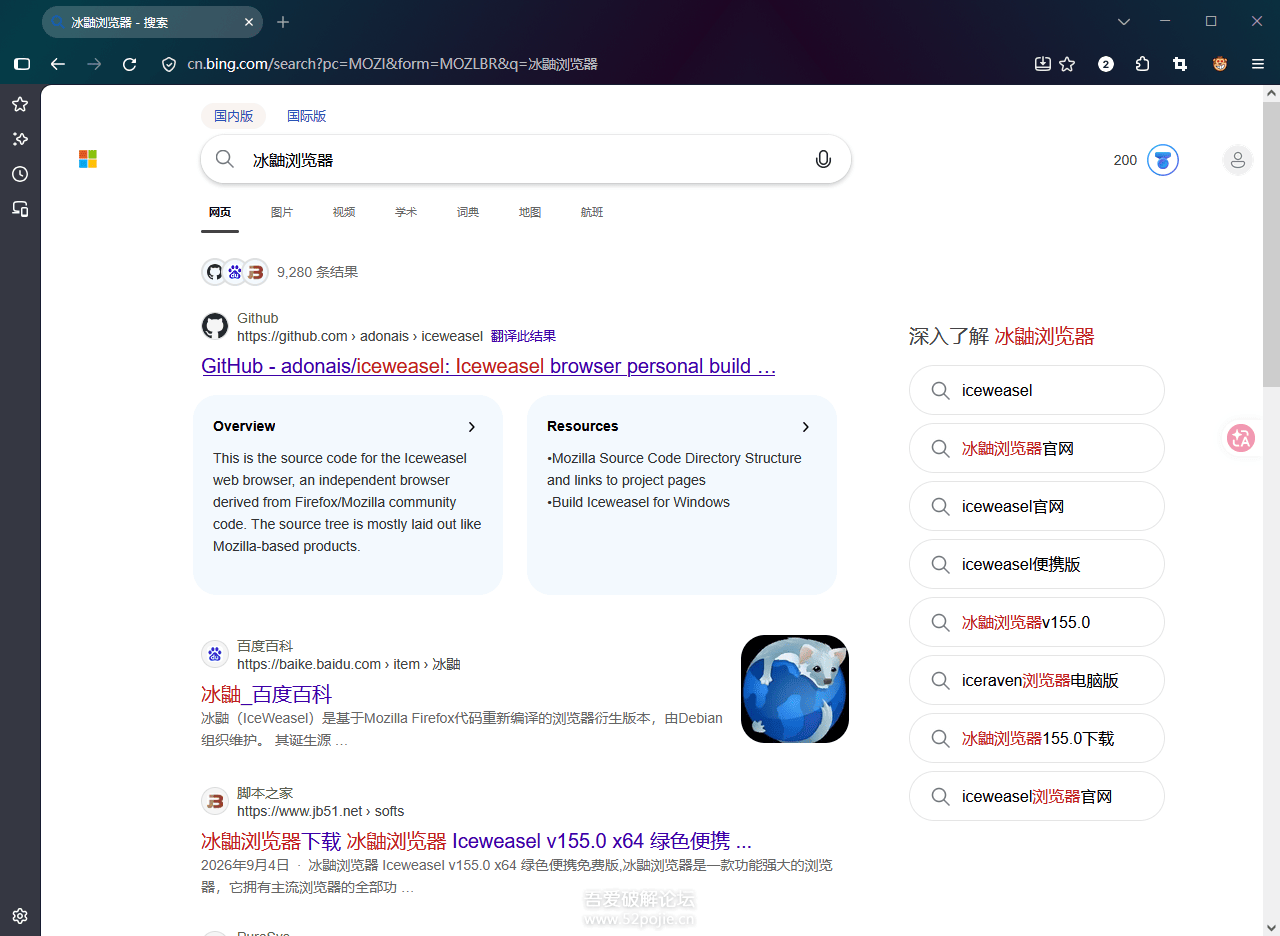Search related suggestion iceweasel便携版
The width and height of the screenshot is (1280, 936).
point(1037,564)
